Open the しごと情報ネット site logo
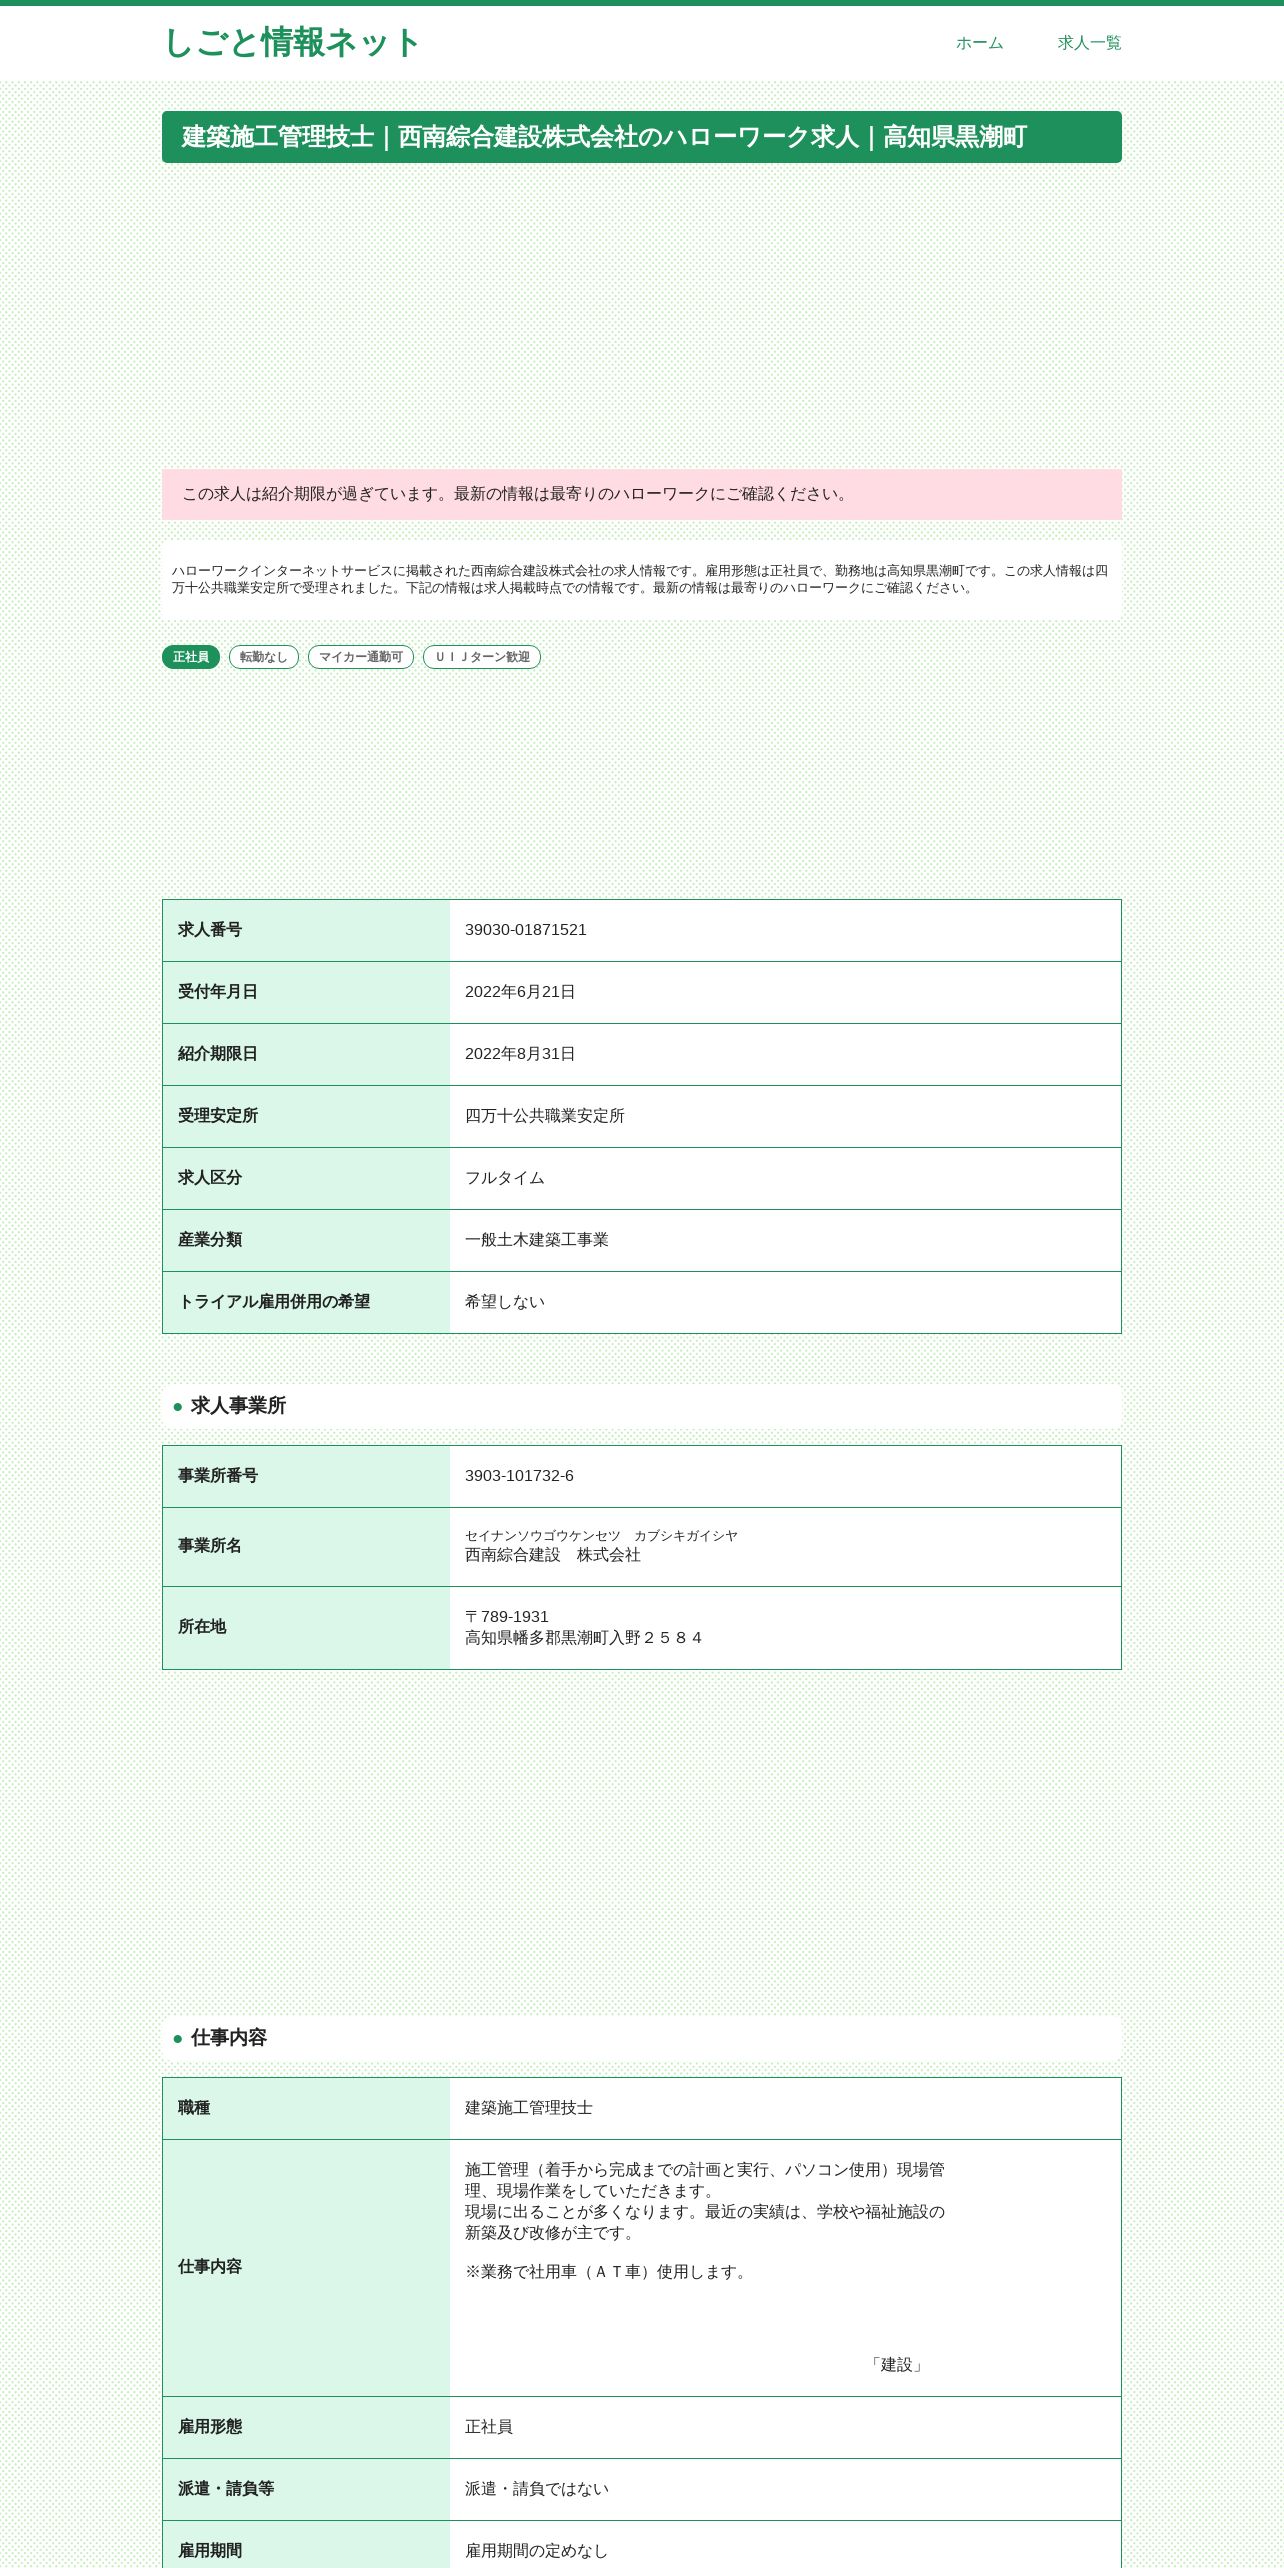The width and height of the screenshot is (1284, 2568). pos(291,43)
